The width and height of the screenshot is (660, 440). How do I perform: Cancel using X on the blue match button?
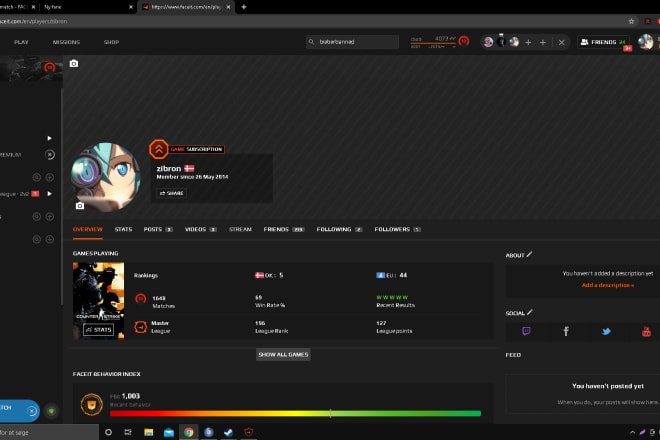[32, 411]
